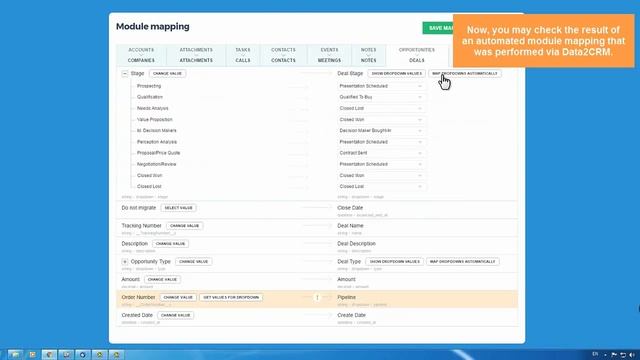The height and width of the screenshot is (360, 640).
Task: Click Select Value next to Do not migrate
Action: click(x=178, y=208)
